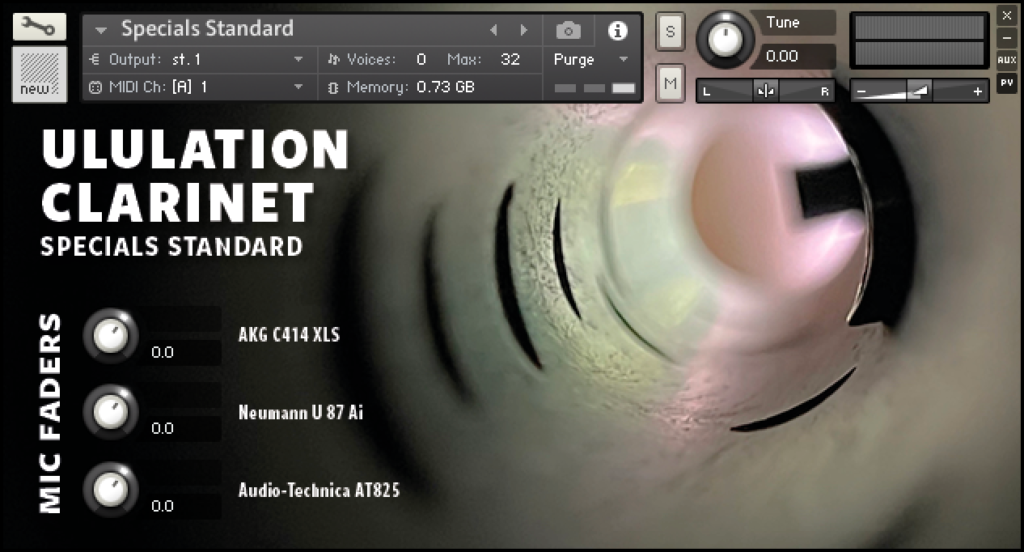Click the Max voices value 32
This screenshot has height=552, width=1024.
[510, 59]
